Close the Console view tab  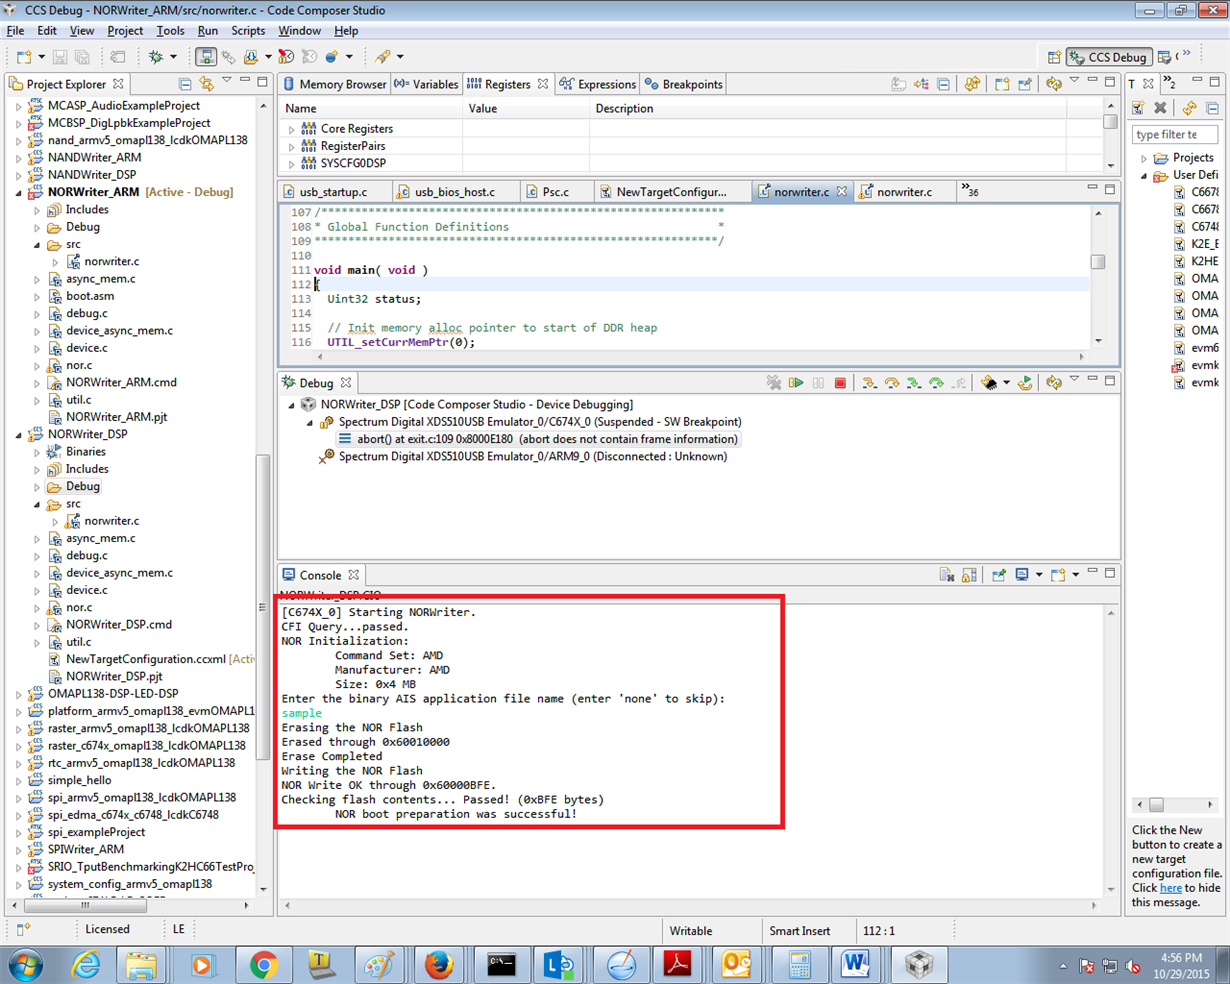pos(354,575)
